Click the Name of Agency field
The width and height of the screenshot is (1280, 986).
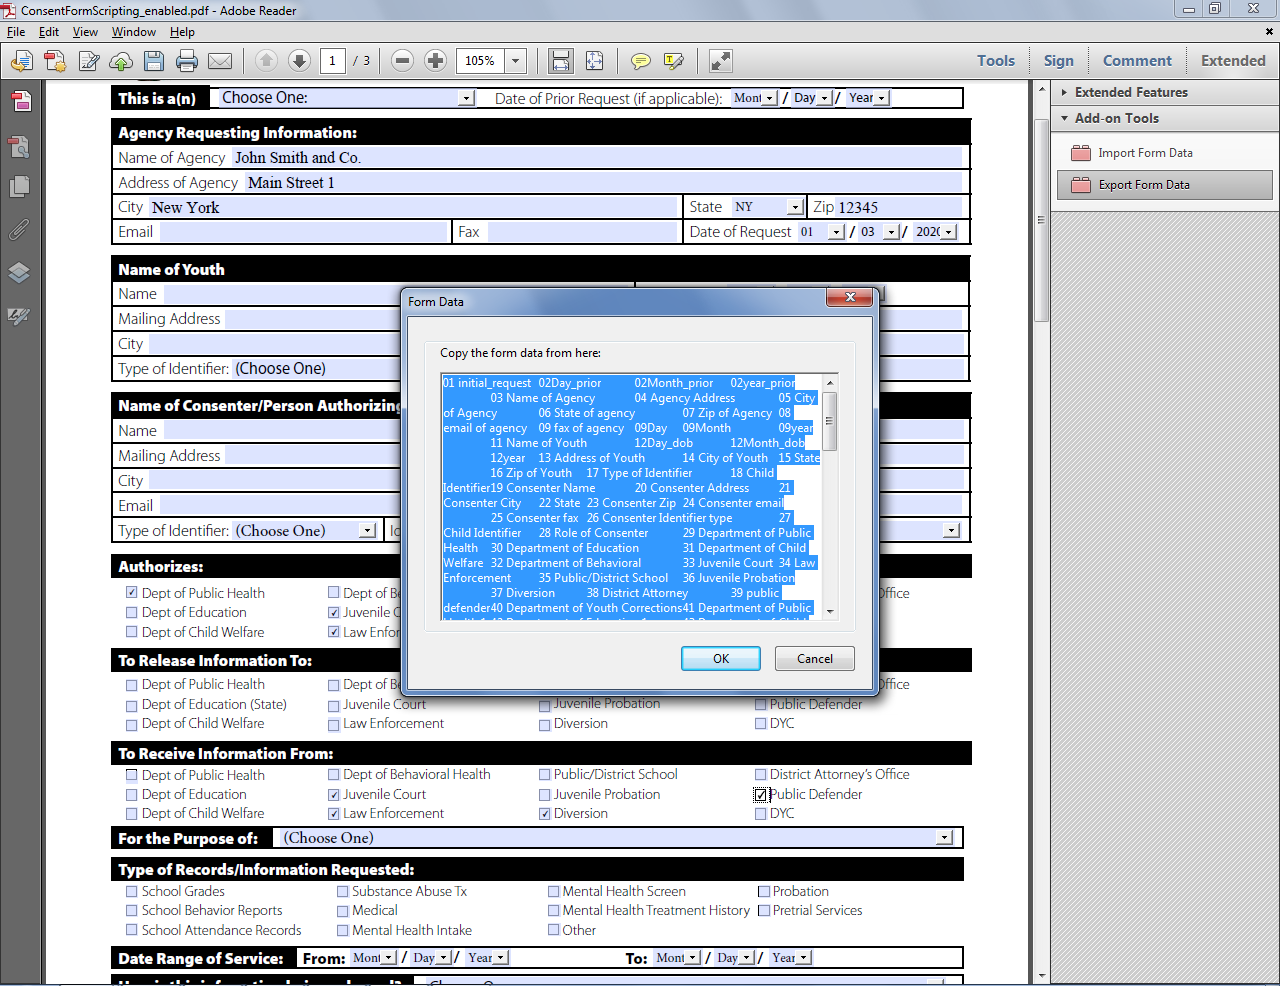click(x=596, y=158)
